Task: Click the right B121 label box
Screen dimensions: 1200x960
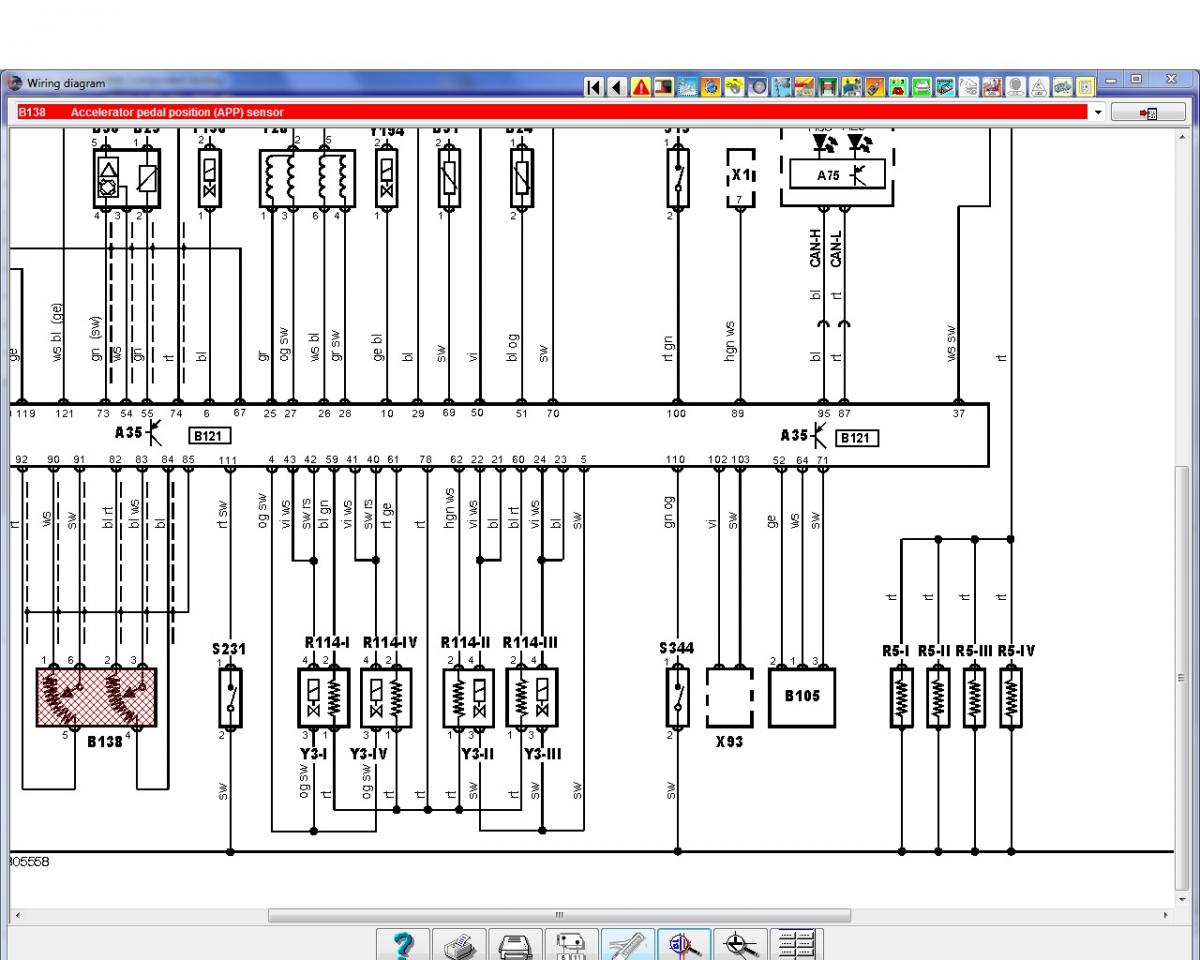Action: pyautogui.click(x=858, y=437)
